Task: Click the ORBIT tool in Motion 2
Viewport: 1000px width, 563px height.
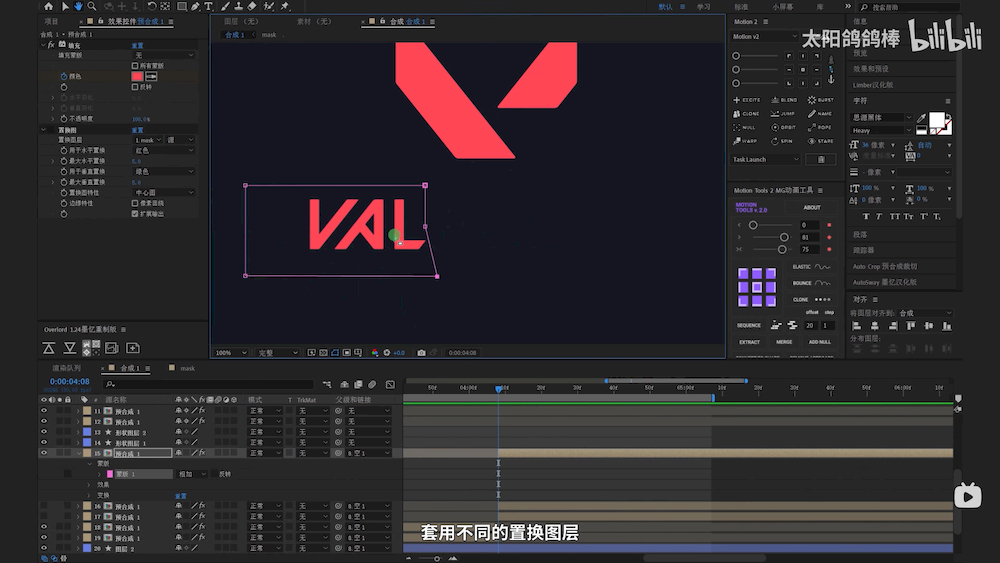Action: pyautogui.click(x=784, y=128)
